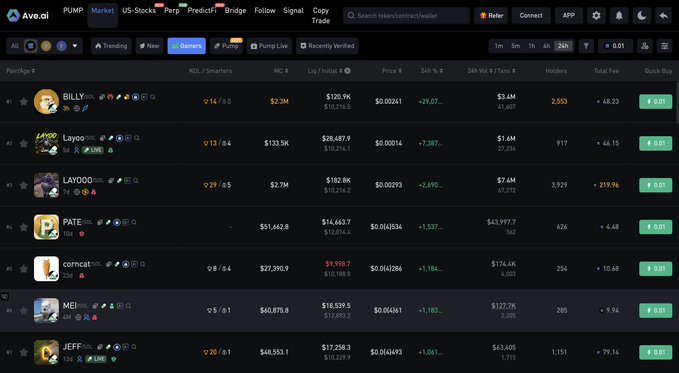Copy the BILLY contract address icon

coord(102,97)
